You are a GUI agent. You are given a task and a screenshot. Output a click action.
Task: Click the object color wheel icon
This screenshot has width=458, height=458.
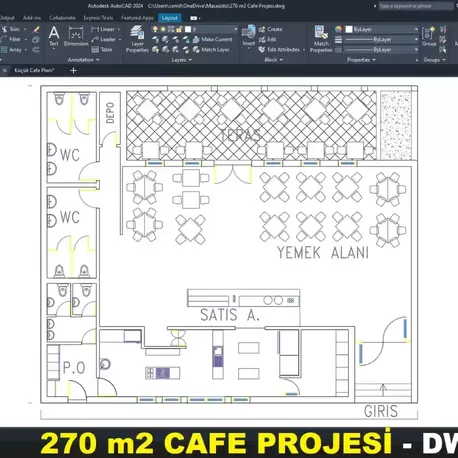[338, 29]
